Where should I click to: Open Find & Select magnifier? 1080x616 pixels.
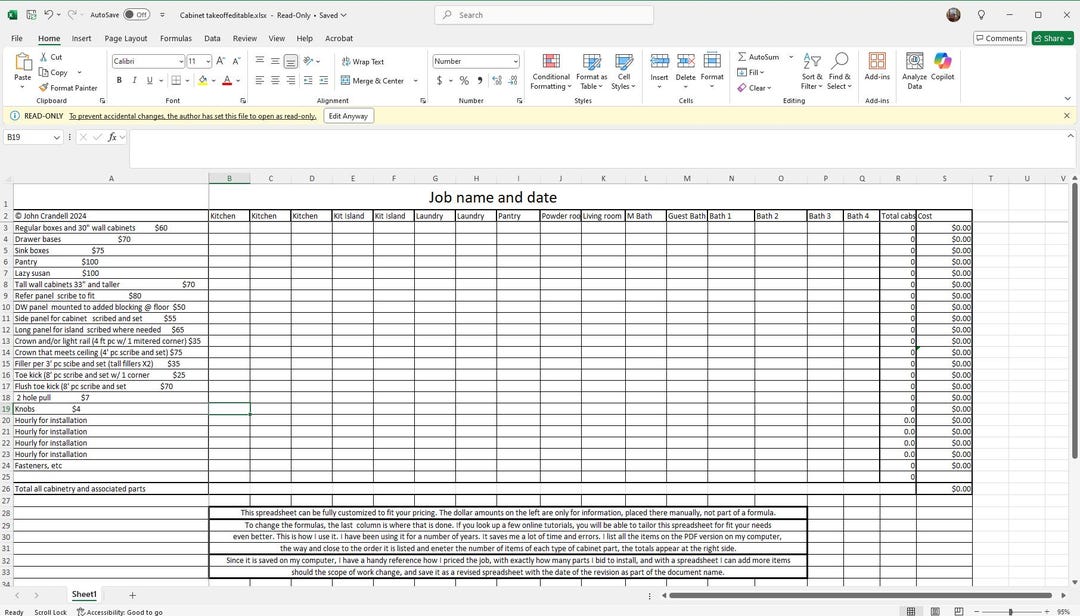click(840, 72)
